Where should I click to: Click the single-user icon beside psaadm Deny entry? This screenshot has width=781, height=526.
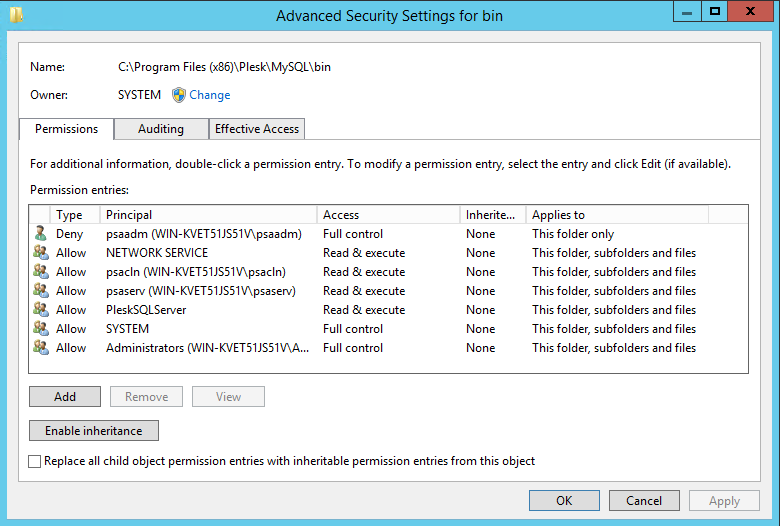[40, 234]
